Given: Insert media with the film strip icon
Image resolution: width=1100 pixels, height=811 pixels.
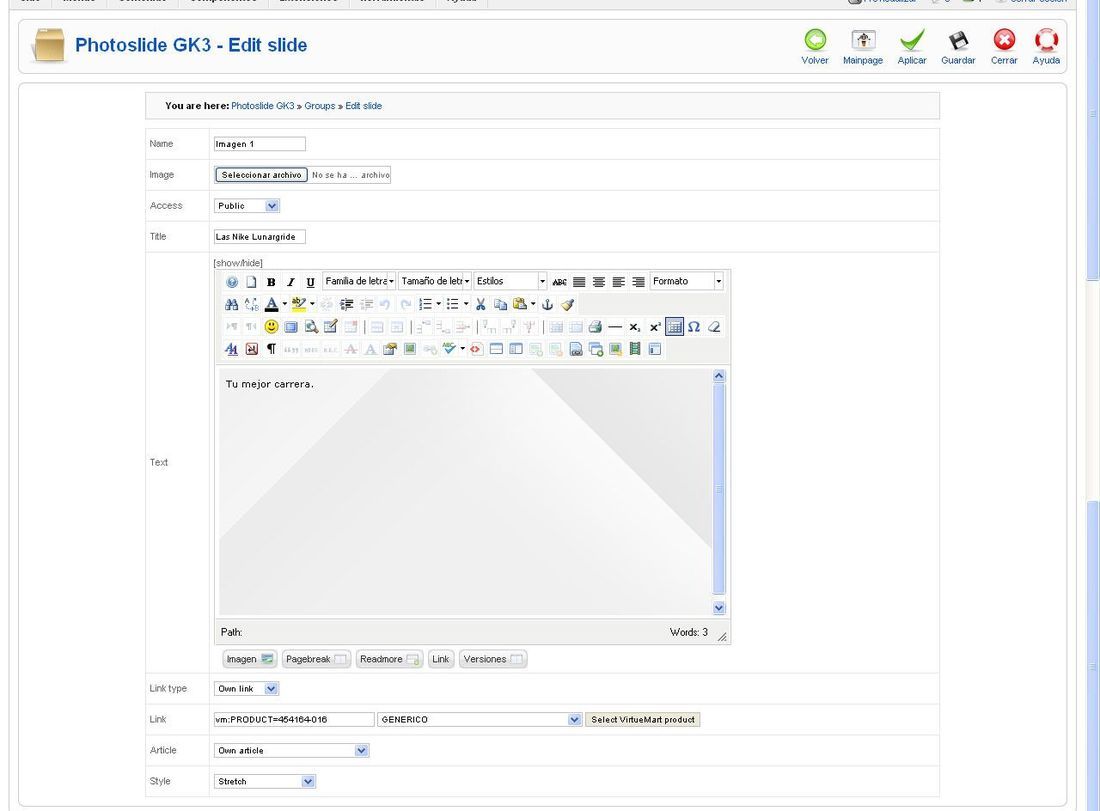Looking at the screenshot, I should [635, 349].
